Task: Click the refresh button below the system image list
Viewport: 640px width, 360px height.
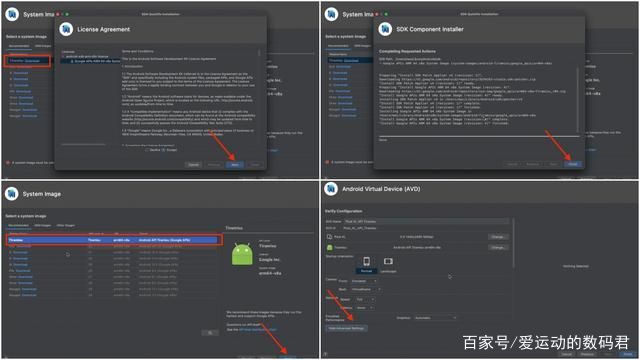Action: pos(210,333)
